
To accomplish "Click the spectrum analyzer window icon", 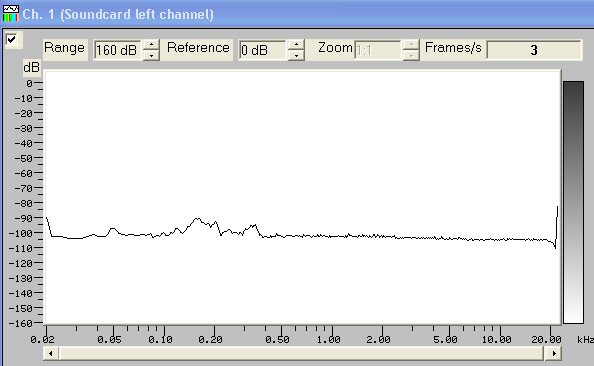I will coord(11,13).
